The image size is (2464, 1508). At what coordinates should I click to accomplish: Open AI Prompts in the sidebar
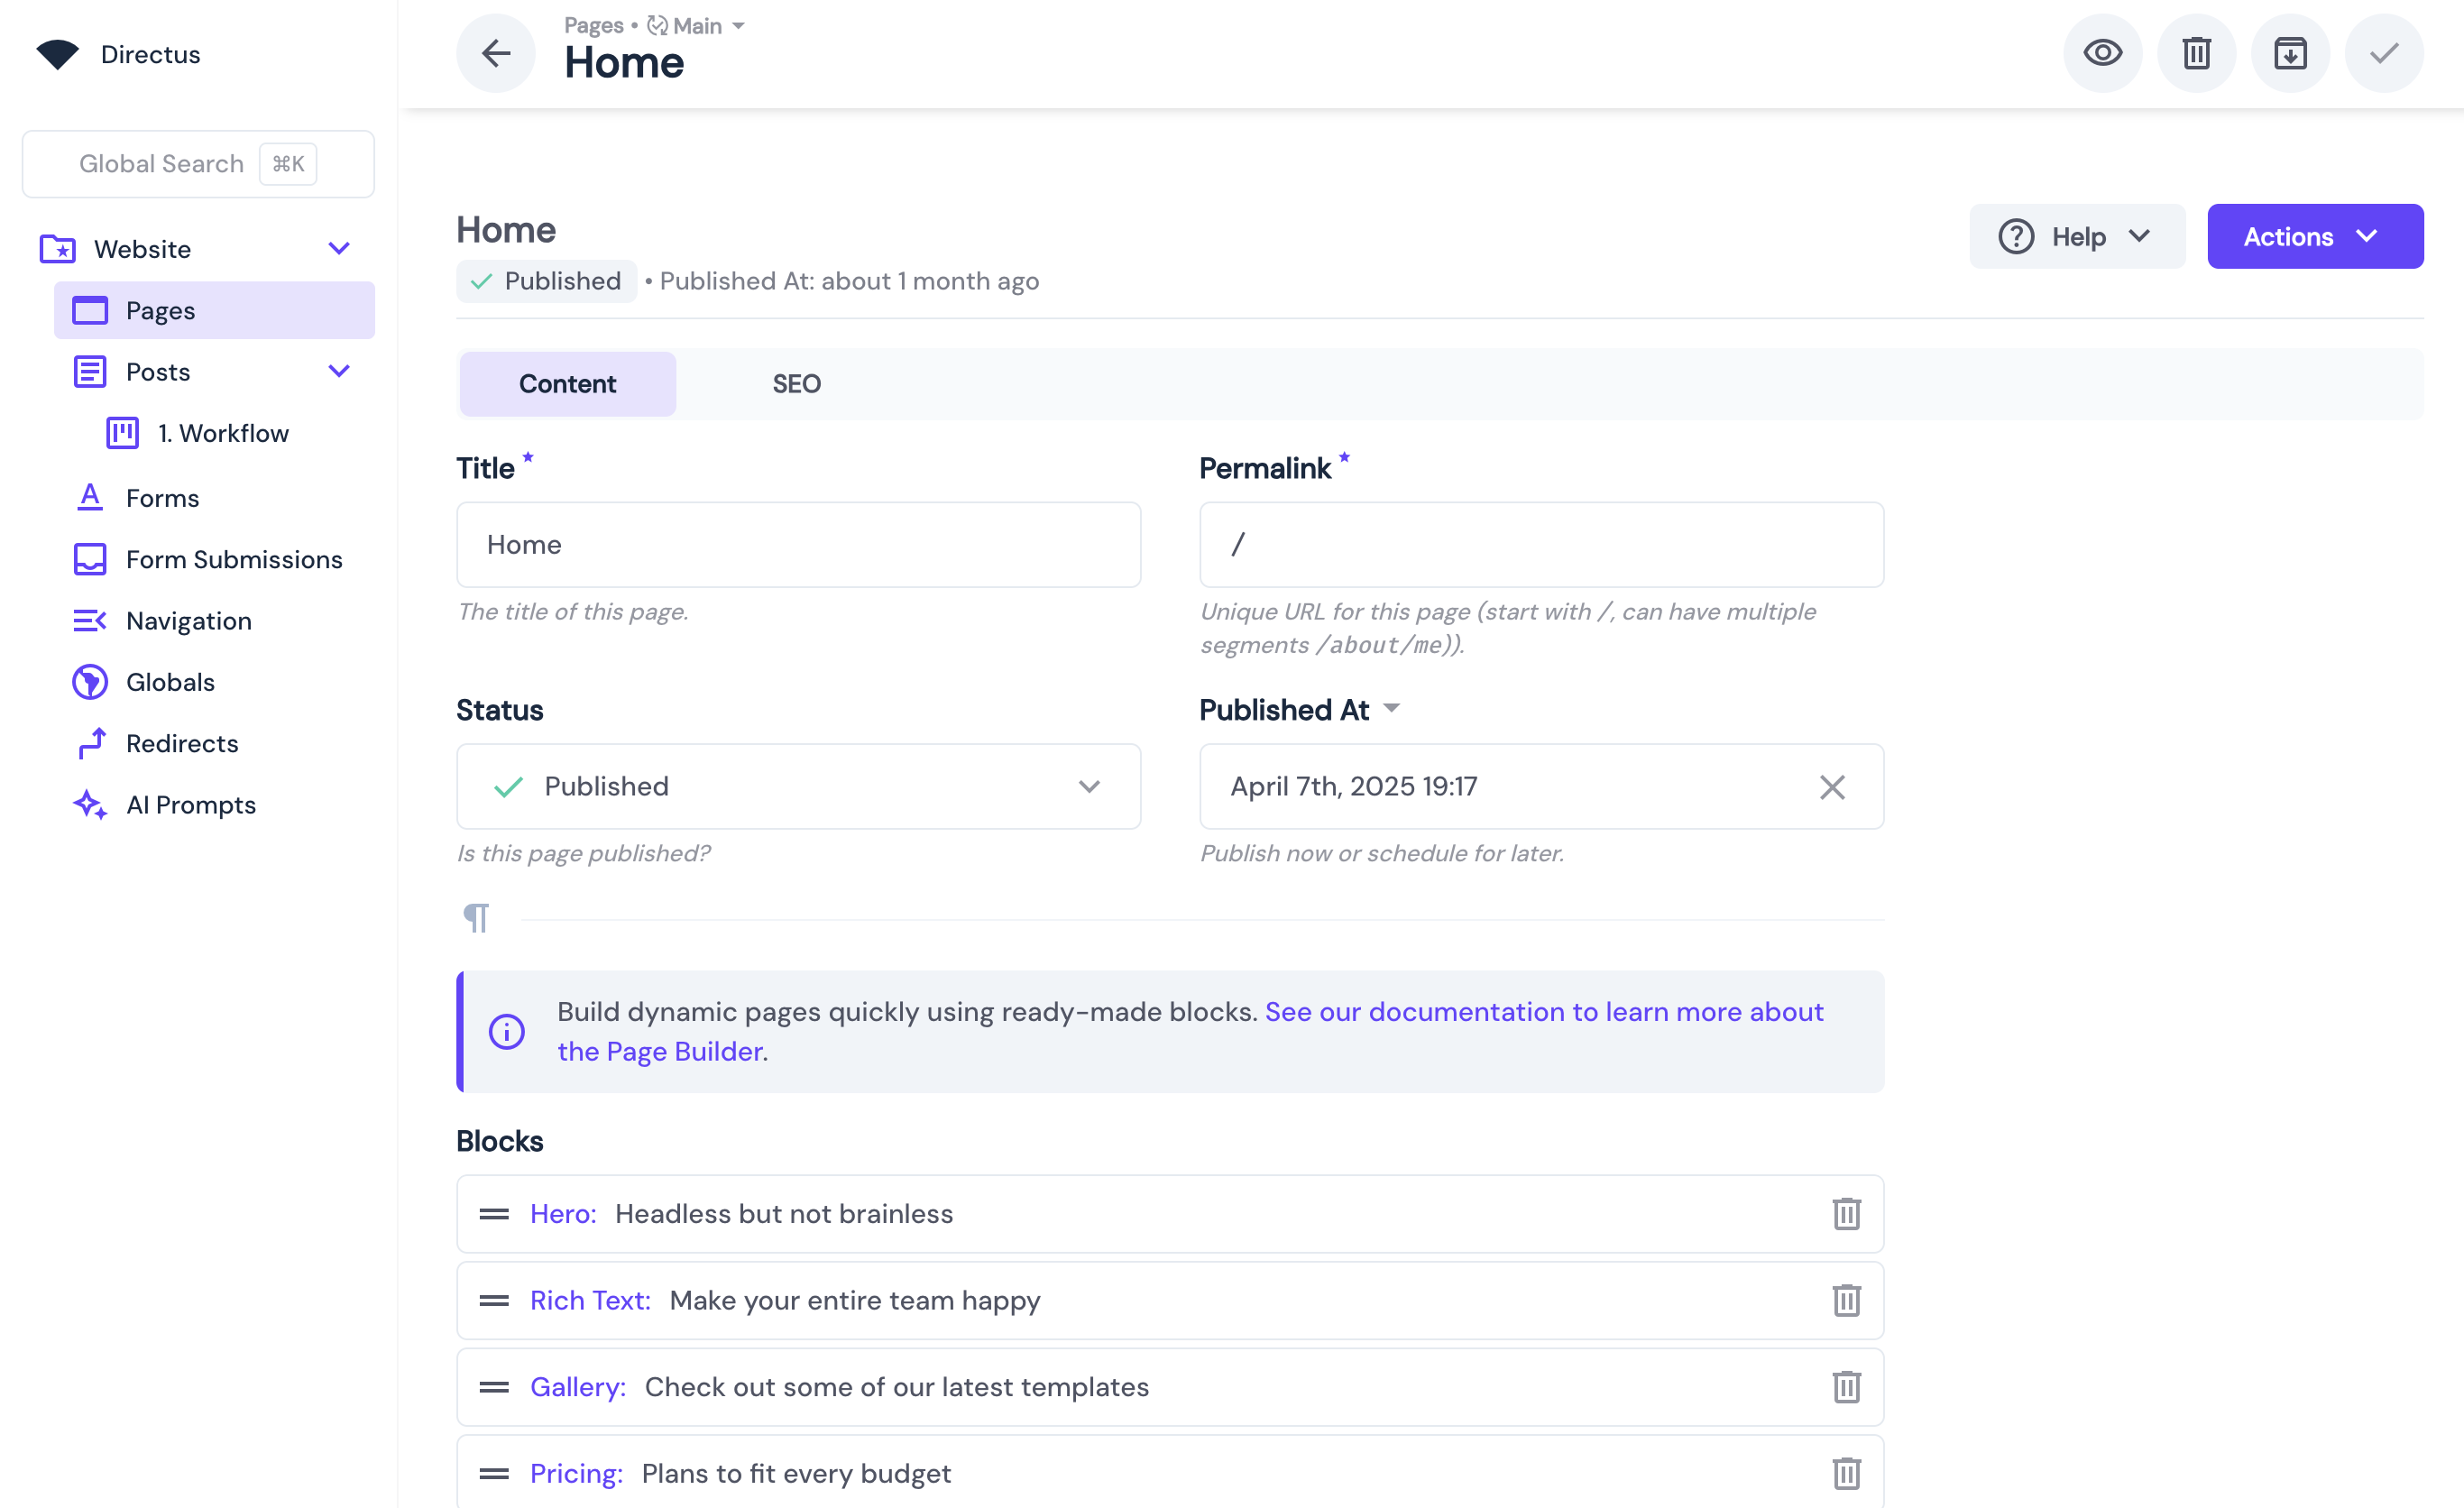tap(191, 804)
